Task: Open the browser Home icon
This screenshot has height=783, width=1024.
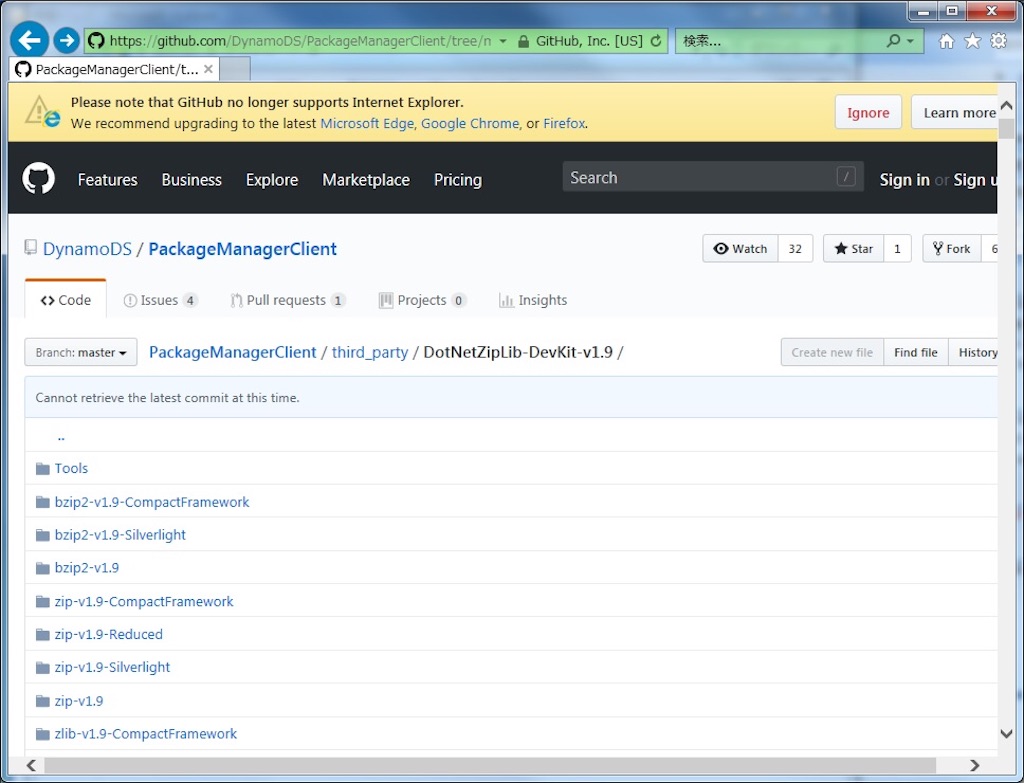Action: [946, 41]
